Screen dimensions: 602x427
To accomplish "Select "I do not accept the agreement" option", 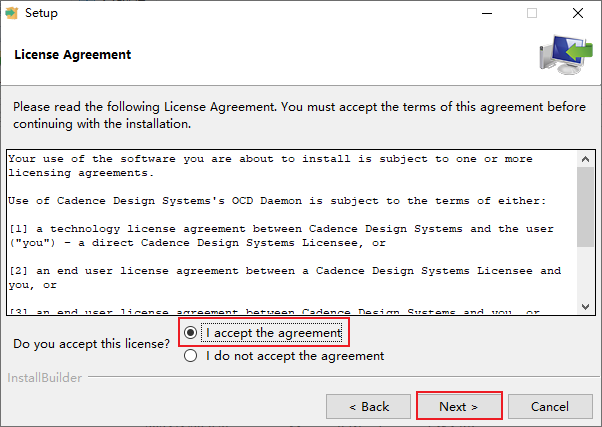I will coord(190,356).
